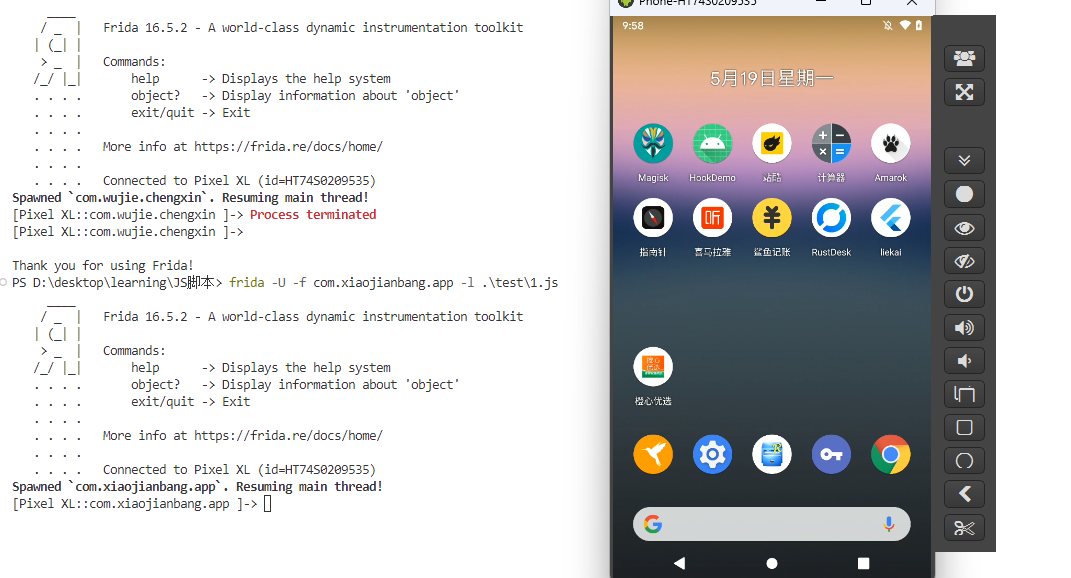Viewport: 1071px width, 578px height.
Task: Open the Chrome browser in the dock
Action: tap(890, 455)
